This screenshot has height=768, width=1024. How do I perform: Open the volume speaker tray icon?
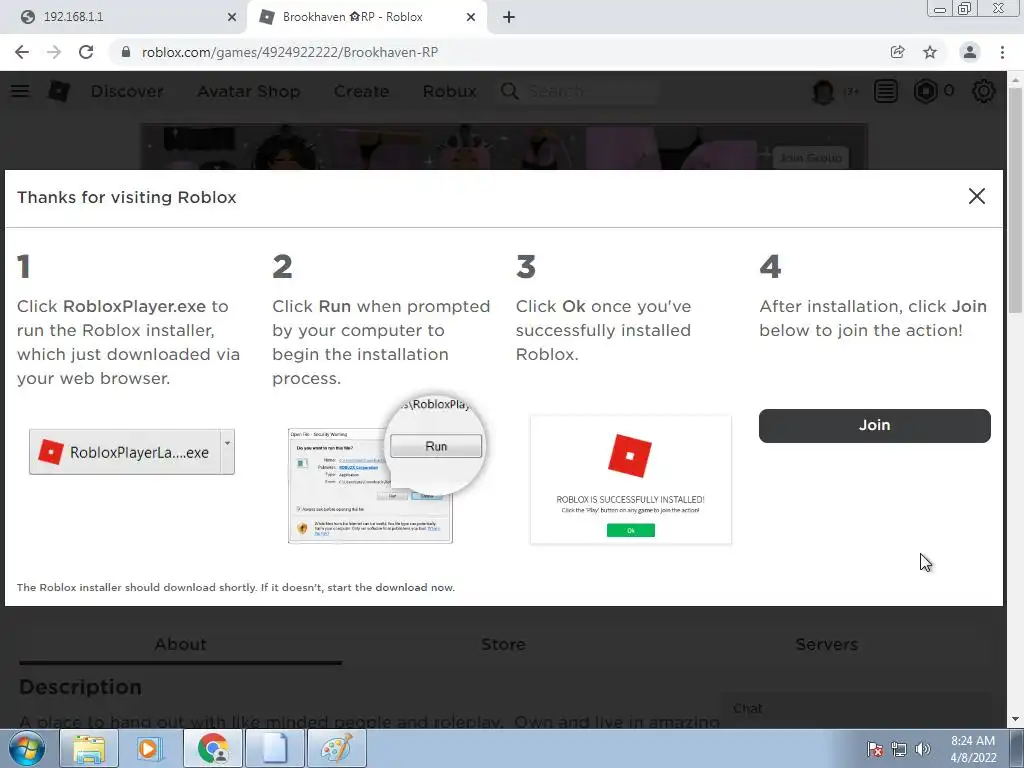[923, 749]
